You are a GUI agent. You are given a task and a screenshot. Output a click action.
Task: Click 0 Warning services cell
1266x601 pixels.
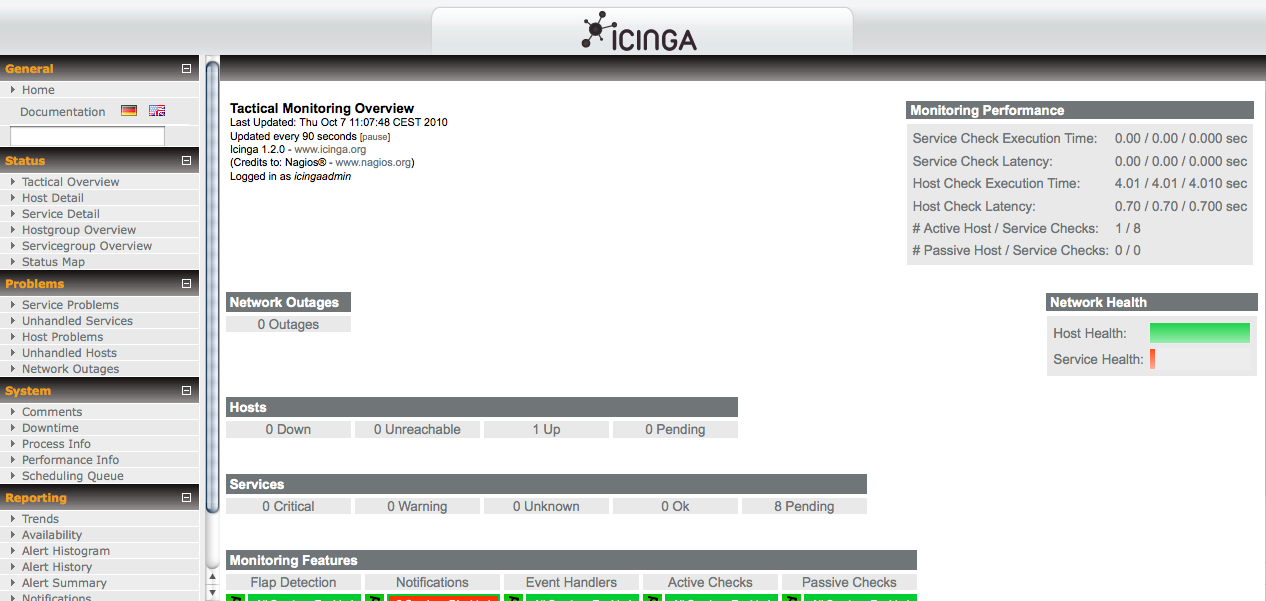pyautogui.click(x=417, y=507)
